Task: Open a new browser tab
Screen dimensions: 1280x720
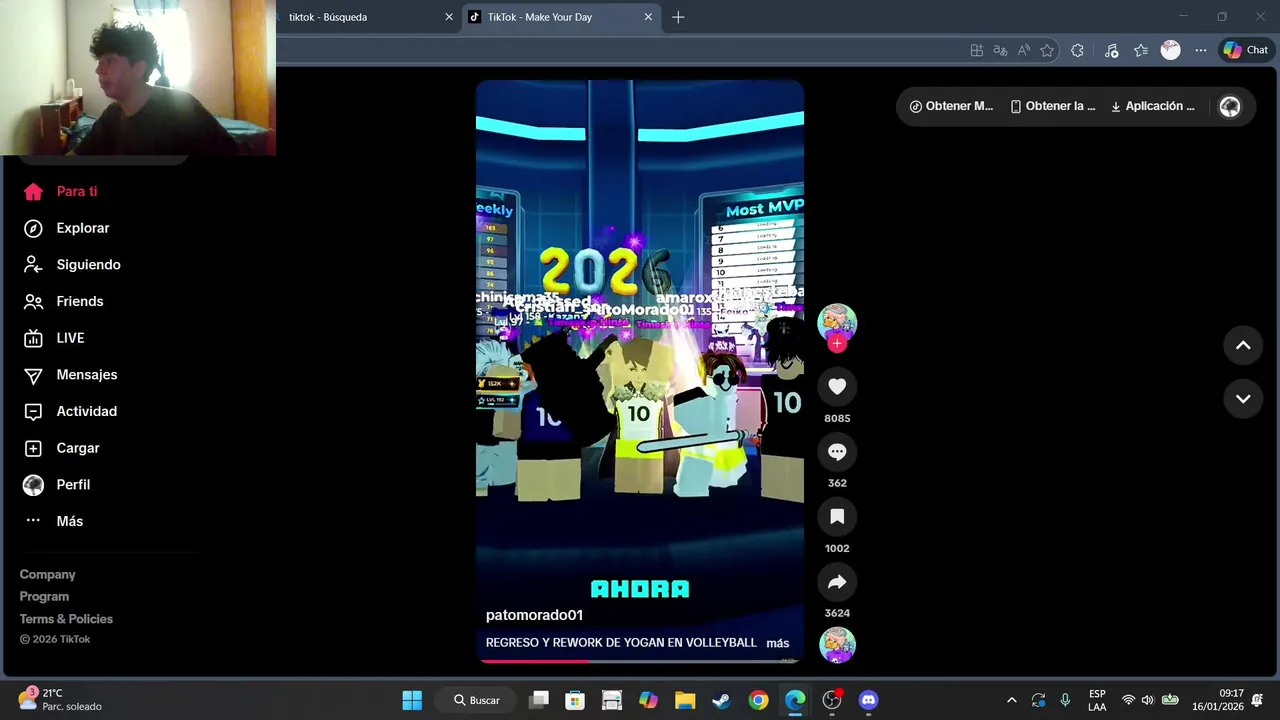Action: point(678,17)
